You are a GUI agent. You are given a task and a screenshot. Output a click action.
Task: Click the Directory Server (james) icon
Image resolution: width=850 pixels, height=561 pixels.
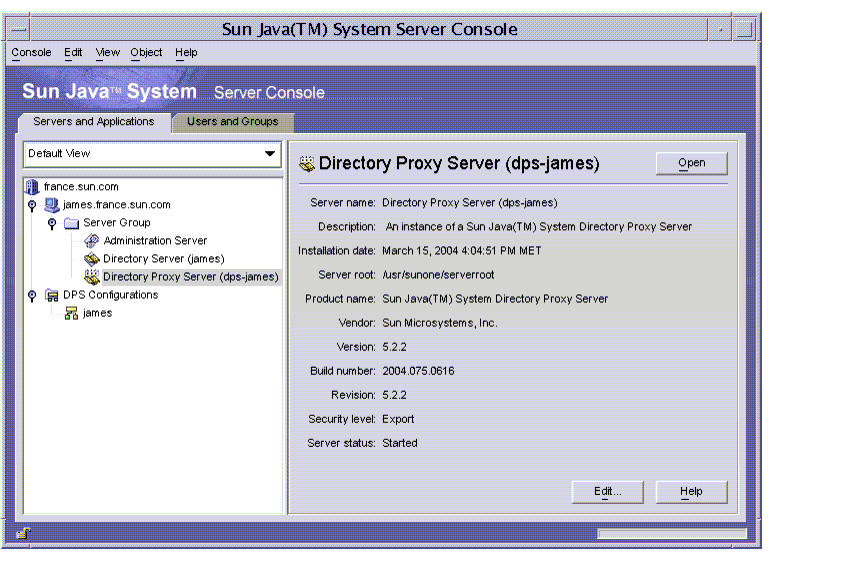pos(92,259)
